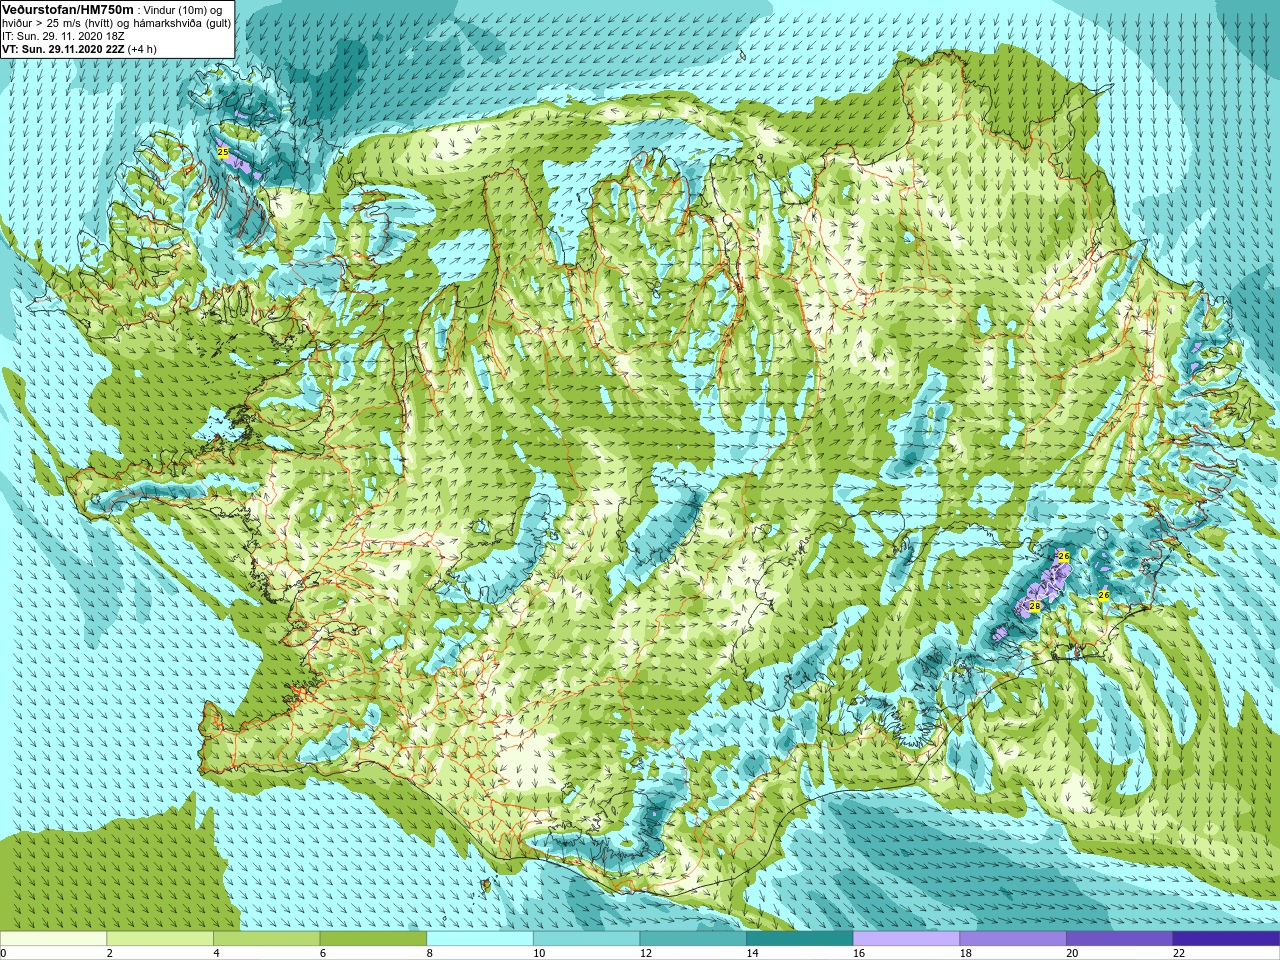Select the pale cyan 8–10 legend swatch
The width and height of the screenshot is (1280, 960).
(480, 939)
